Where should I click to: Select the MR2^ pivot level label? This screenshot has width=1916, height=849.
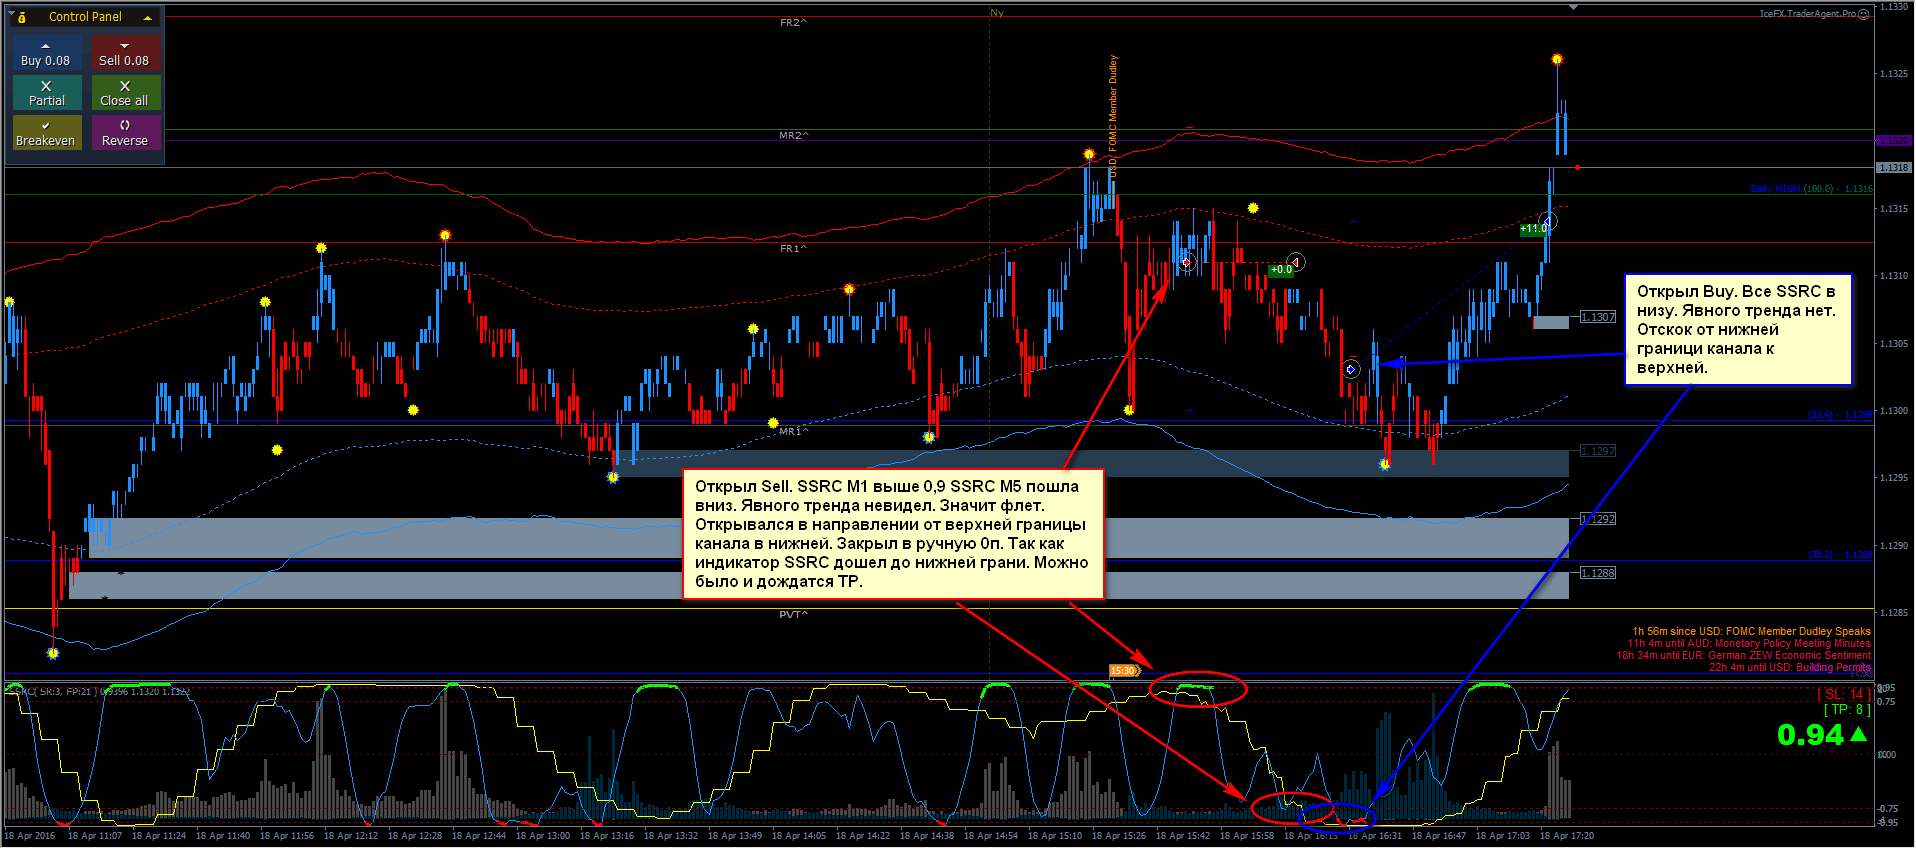pos(794,135)
